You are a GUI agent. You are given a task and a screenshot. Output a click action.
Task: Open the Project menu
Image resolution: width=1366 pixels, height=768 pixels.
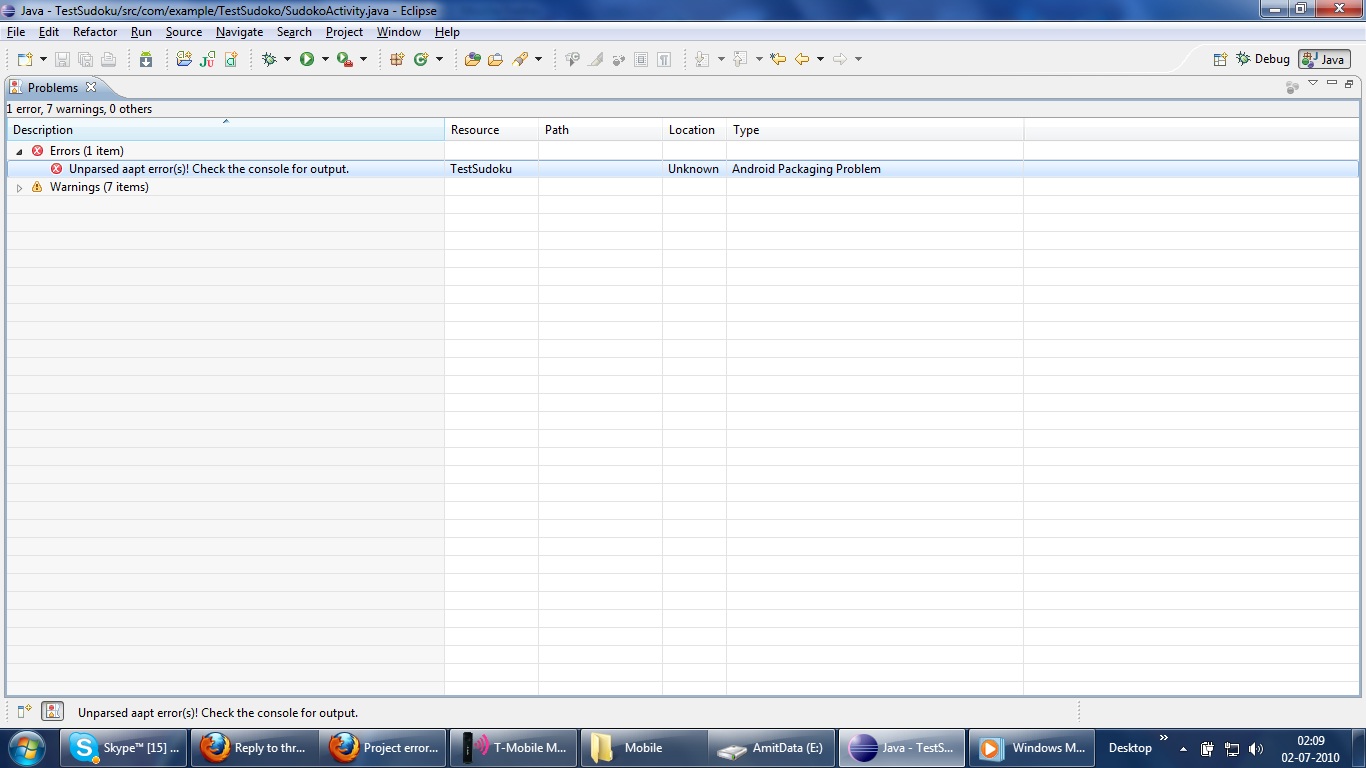point(344,32)
